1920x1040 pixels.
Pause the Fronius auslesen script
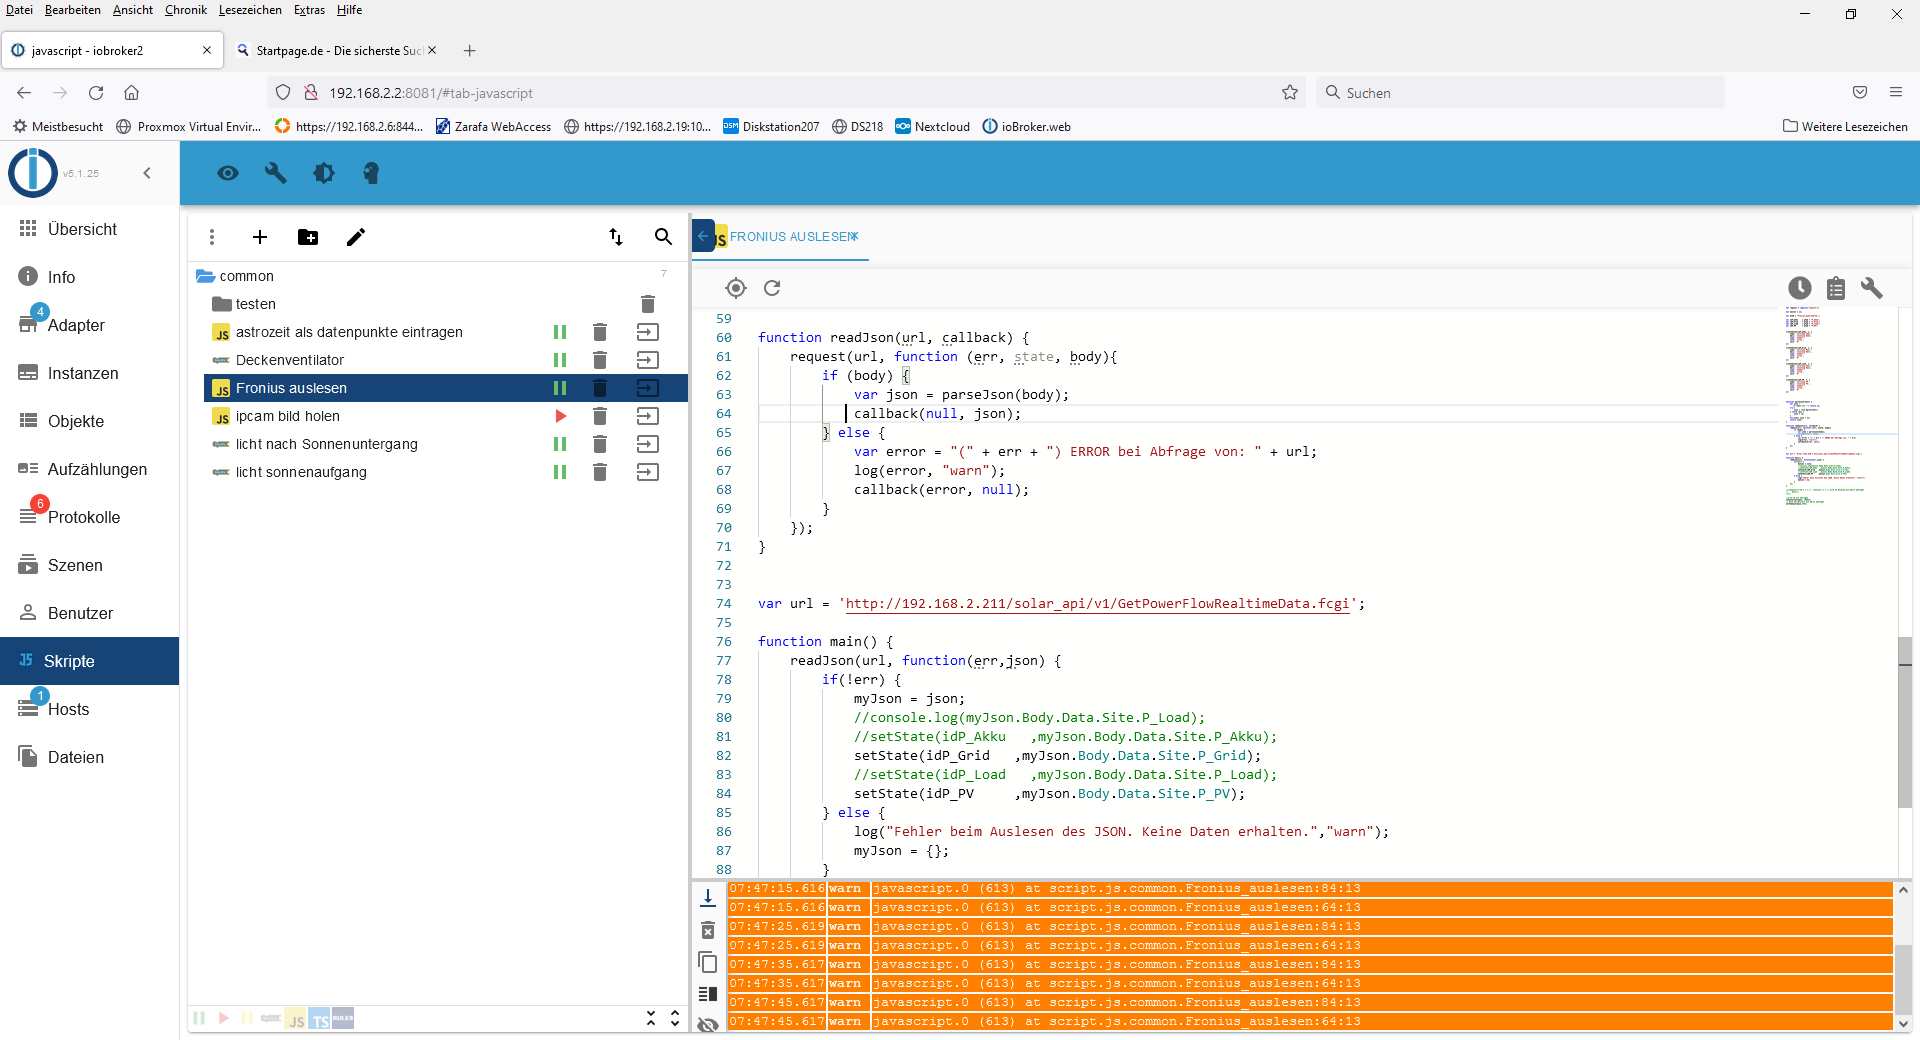pyautogui.click(x=560, y=388)
